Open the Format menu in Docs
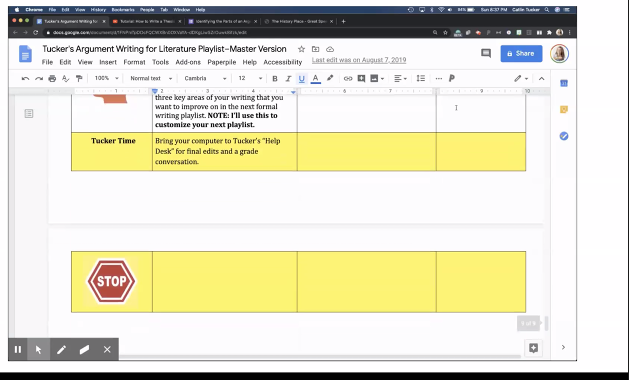Image resolution: width=629 pixels, height=380 pixels. point(134,62)
